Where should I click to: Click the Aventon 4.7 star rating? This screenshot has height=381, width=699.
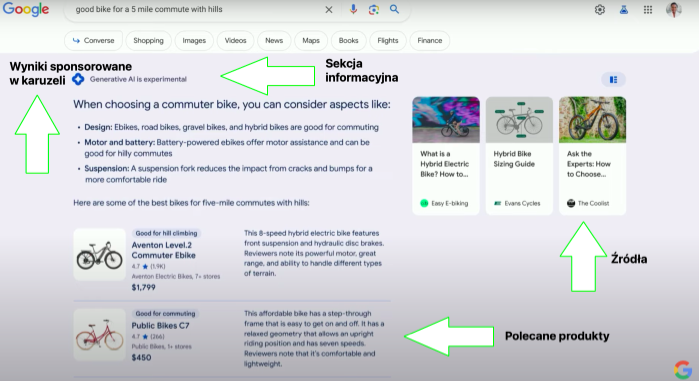click(148, 266)
